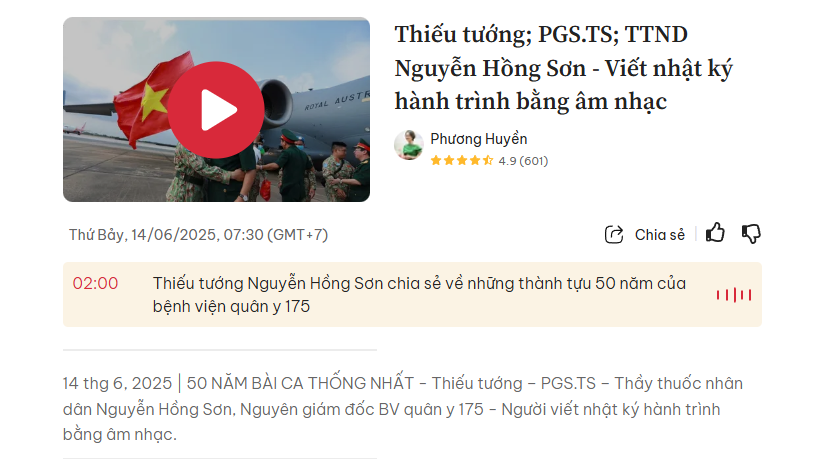Click the Chia sẻ share label
Screen dimensions: 813x459
(660, 235)
